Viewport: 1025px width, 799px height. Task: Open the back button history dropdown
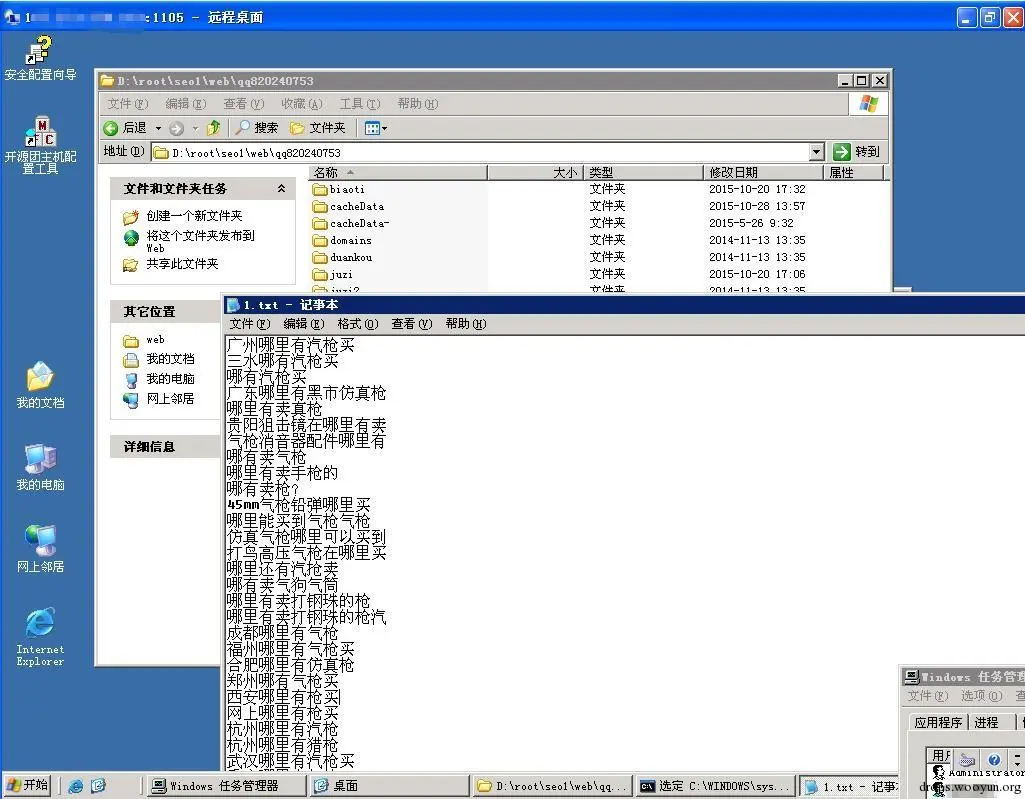pos(158,128)
